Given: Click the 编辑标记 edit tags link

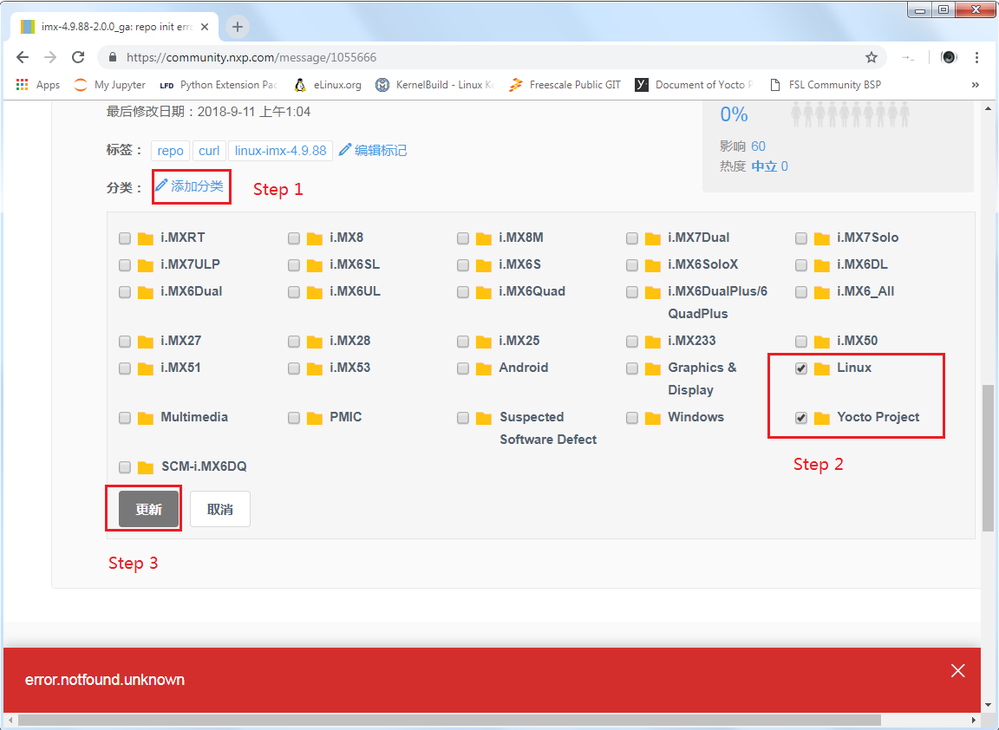Looking at the screenshot, I should pos(373,150).
